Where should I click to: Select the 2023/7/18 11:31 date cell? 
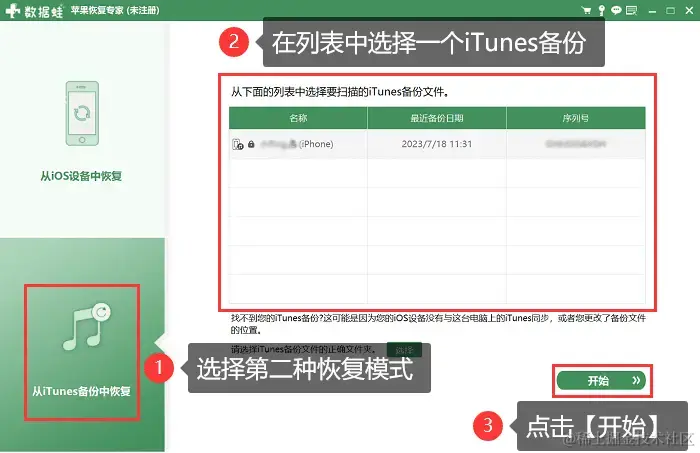tap(437, 144)
